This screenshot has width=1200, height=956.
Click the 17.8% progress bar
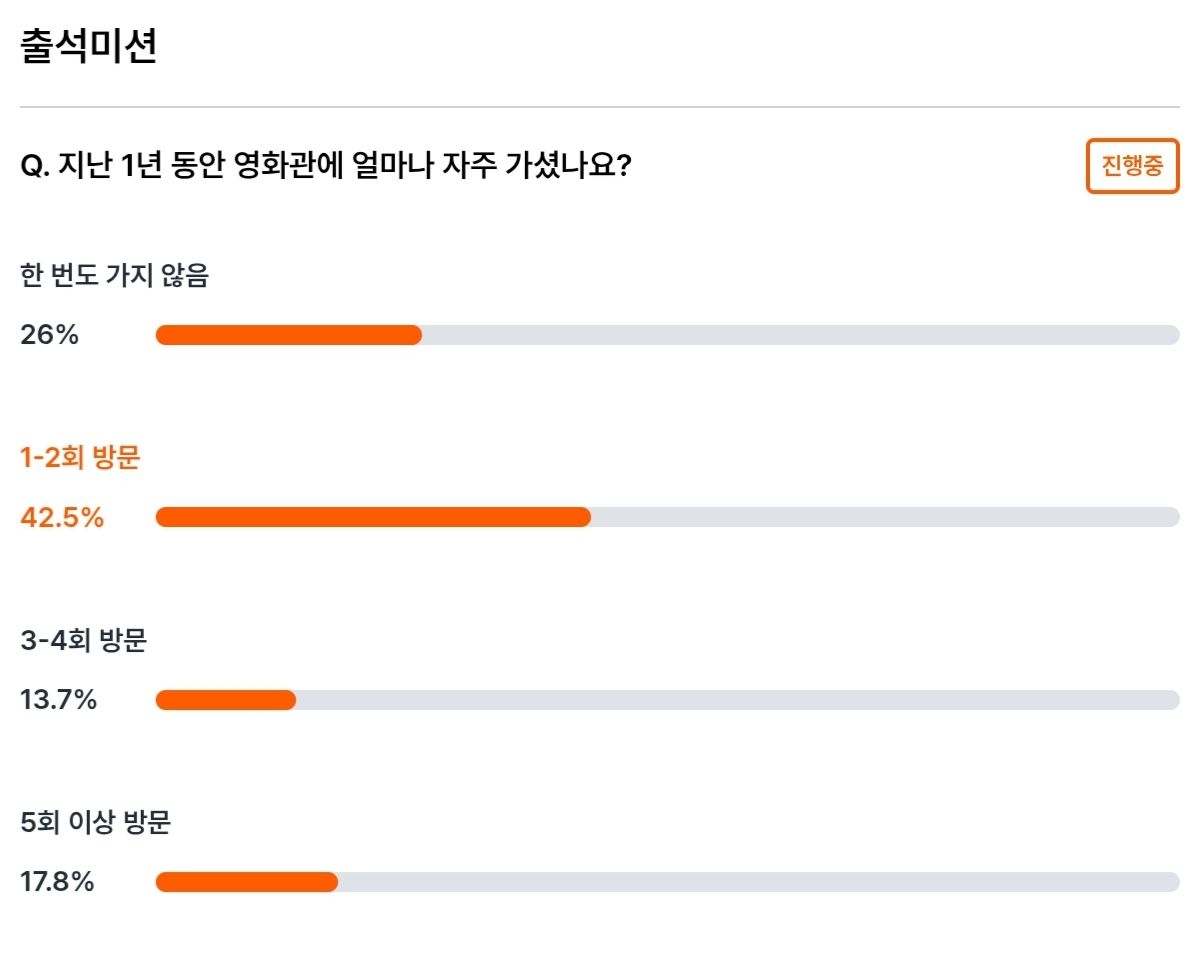667,882
